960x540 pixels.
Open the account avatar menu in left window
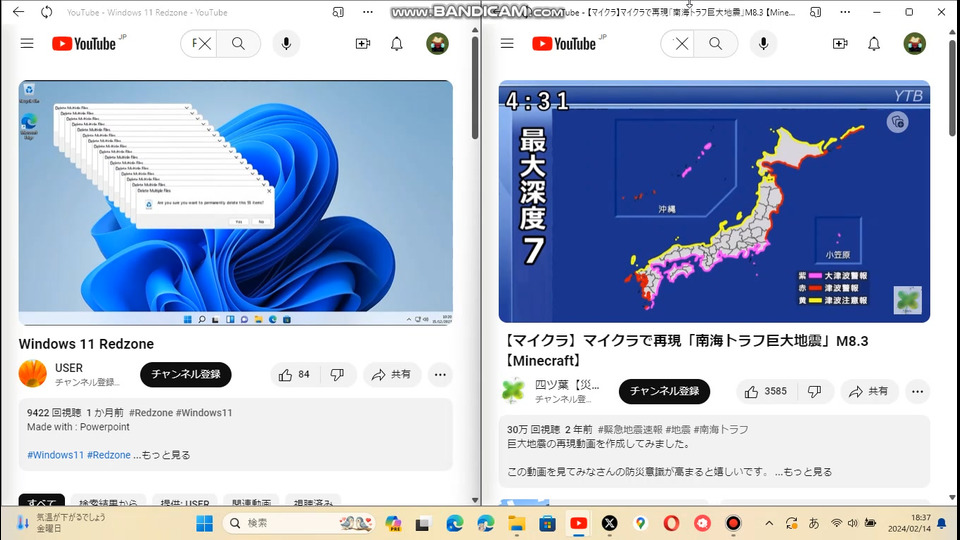(437, 43)
